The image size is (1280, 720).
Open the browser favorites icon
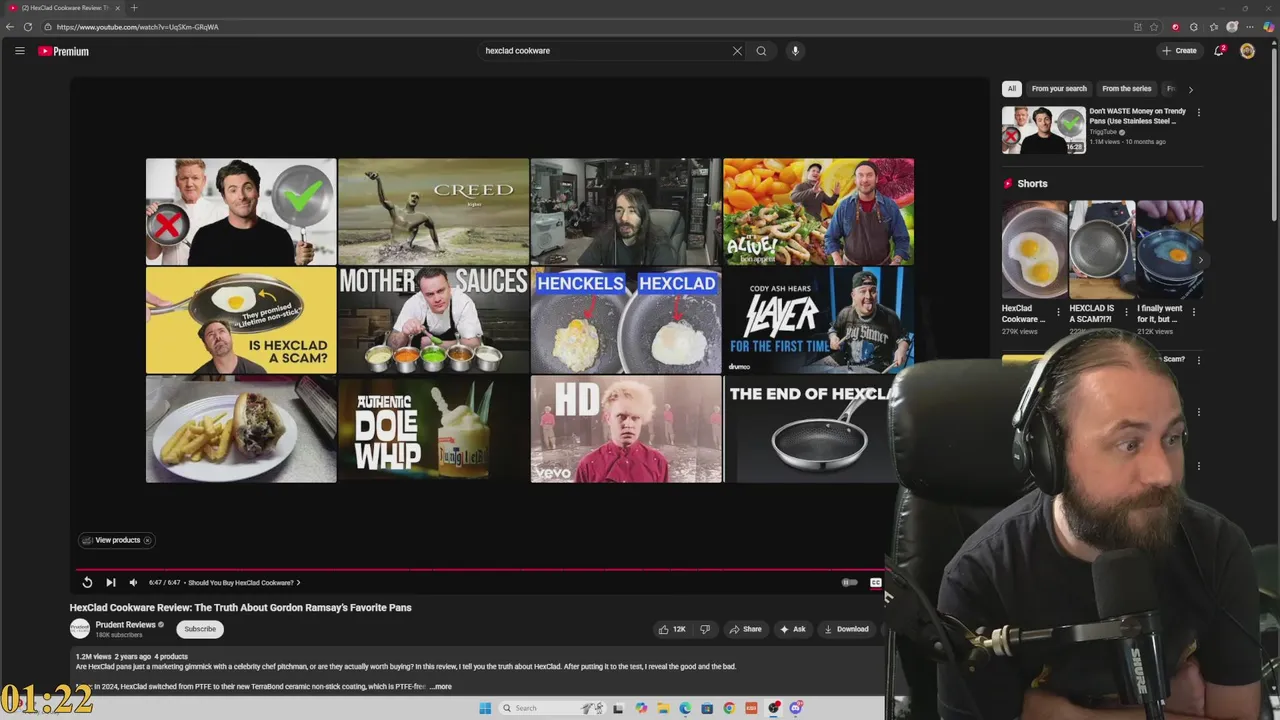click(x=1214, y=27)
